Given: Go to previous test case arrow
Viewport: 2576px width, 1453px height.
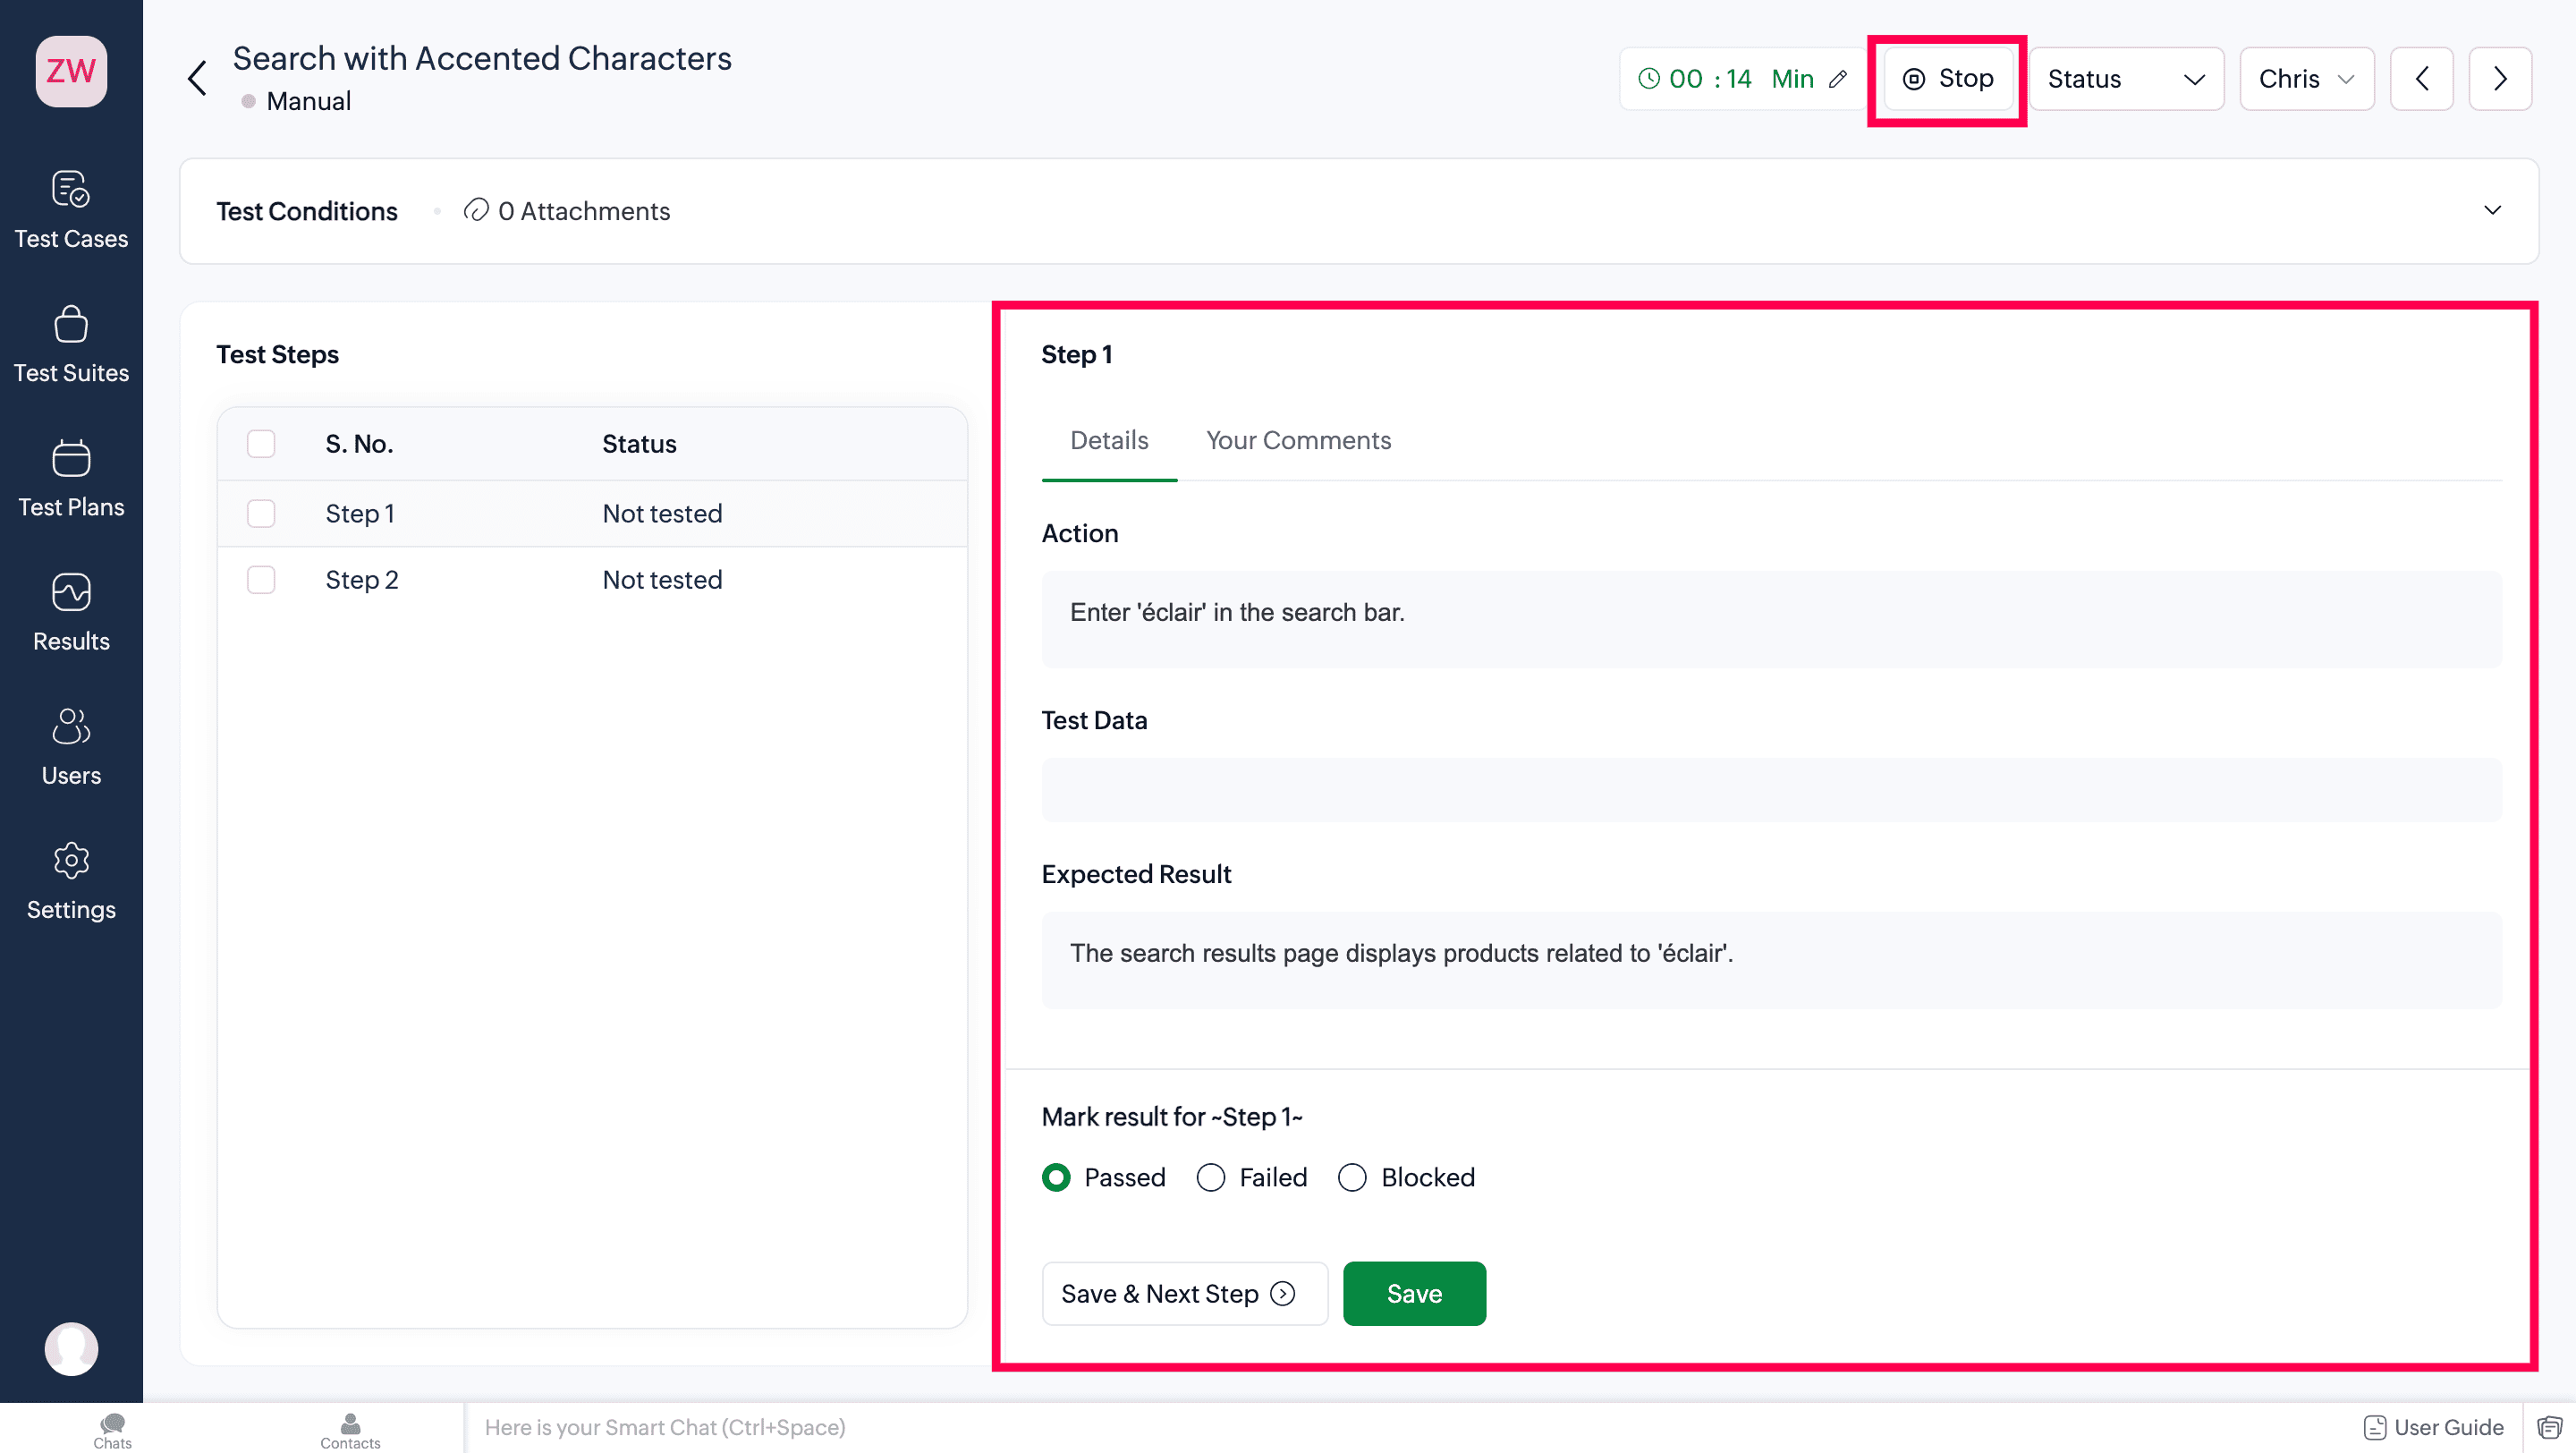Looking at the screenshot, I should (x=2421, y=78).
